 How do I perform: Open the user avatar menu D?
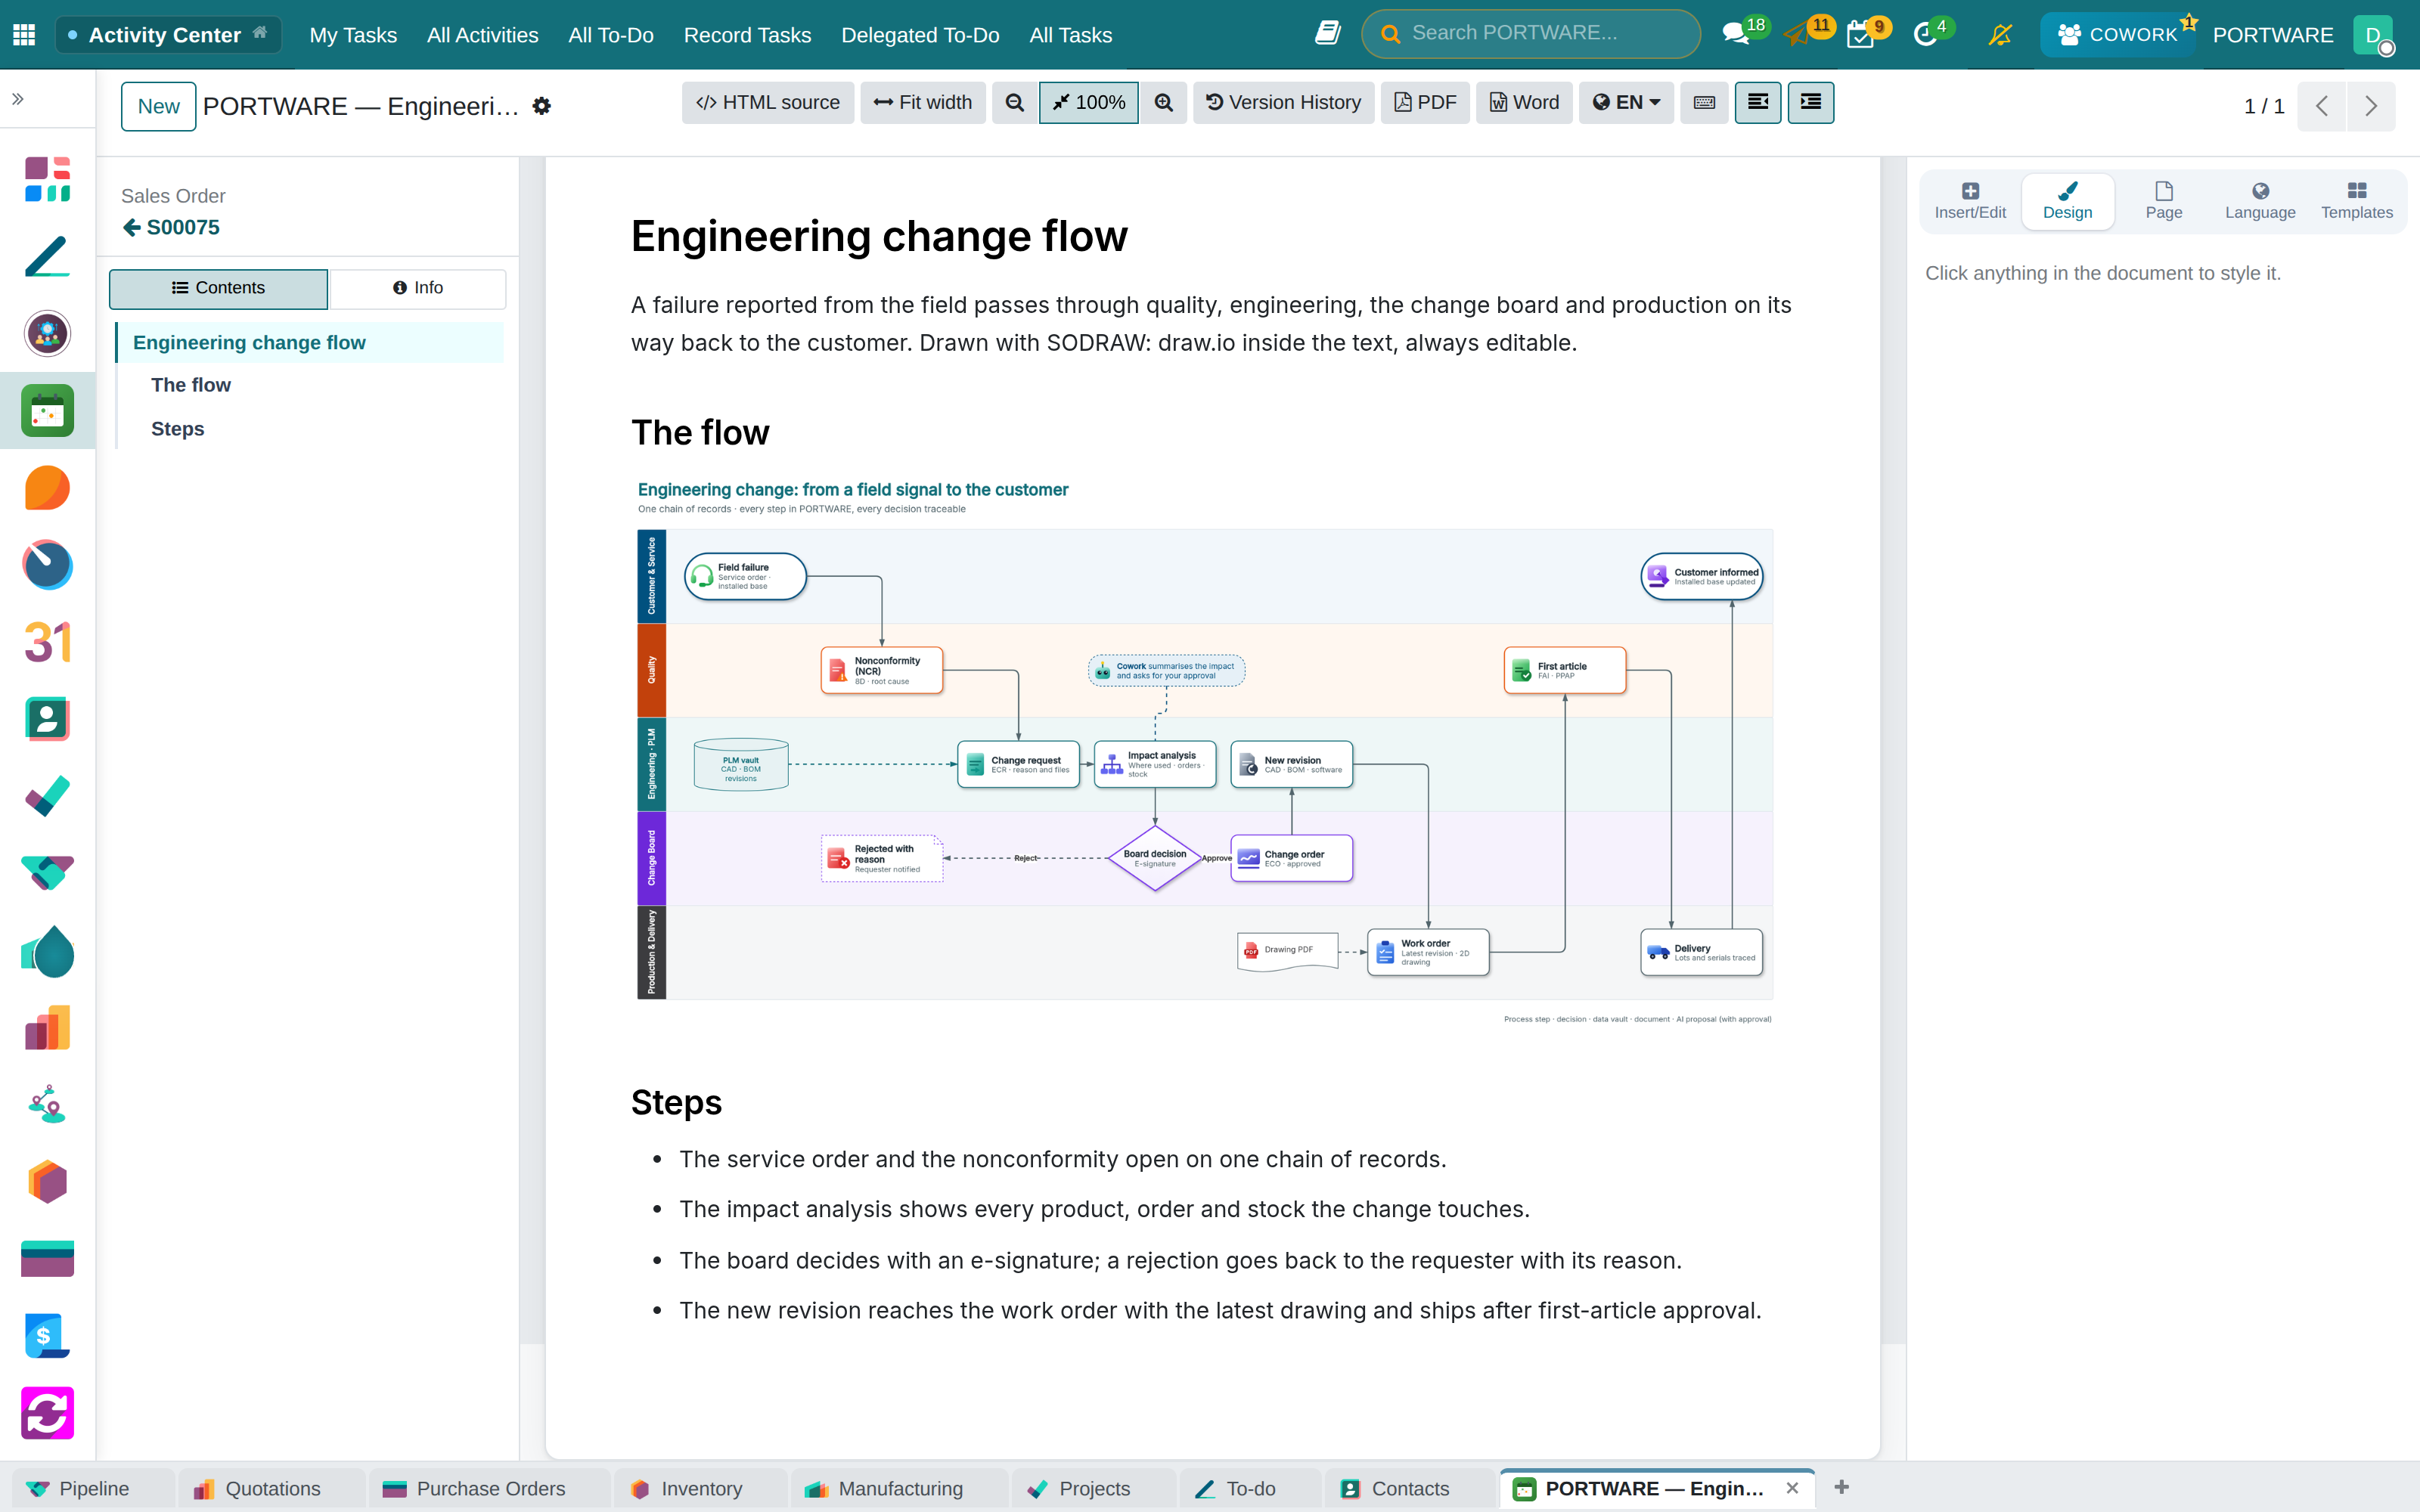(2373, 35)
